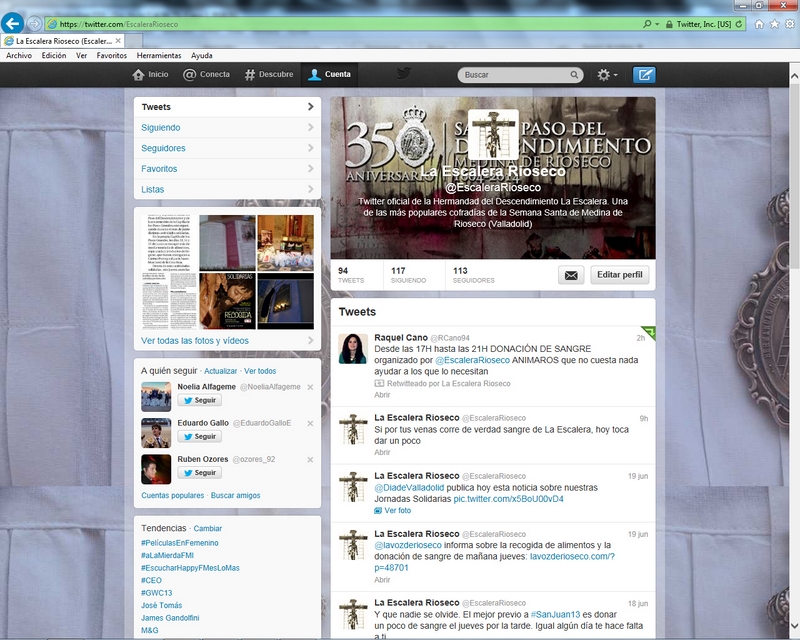
Task: Open the Ver menu
Action: (x=82, y=56)
